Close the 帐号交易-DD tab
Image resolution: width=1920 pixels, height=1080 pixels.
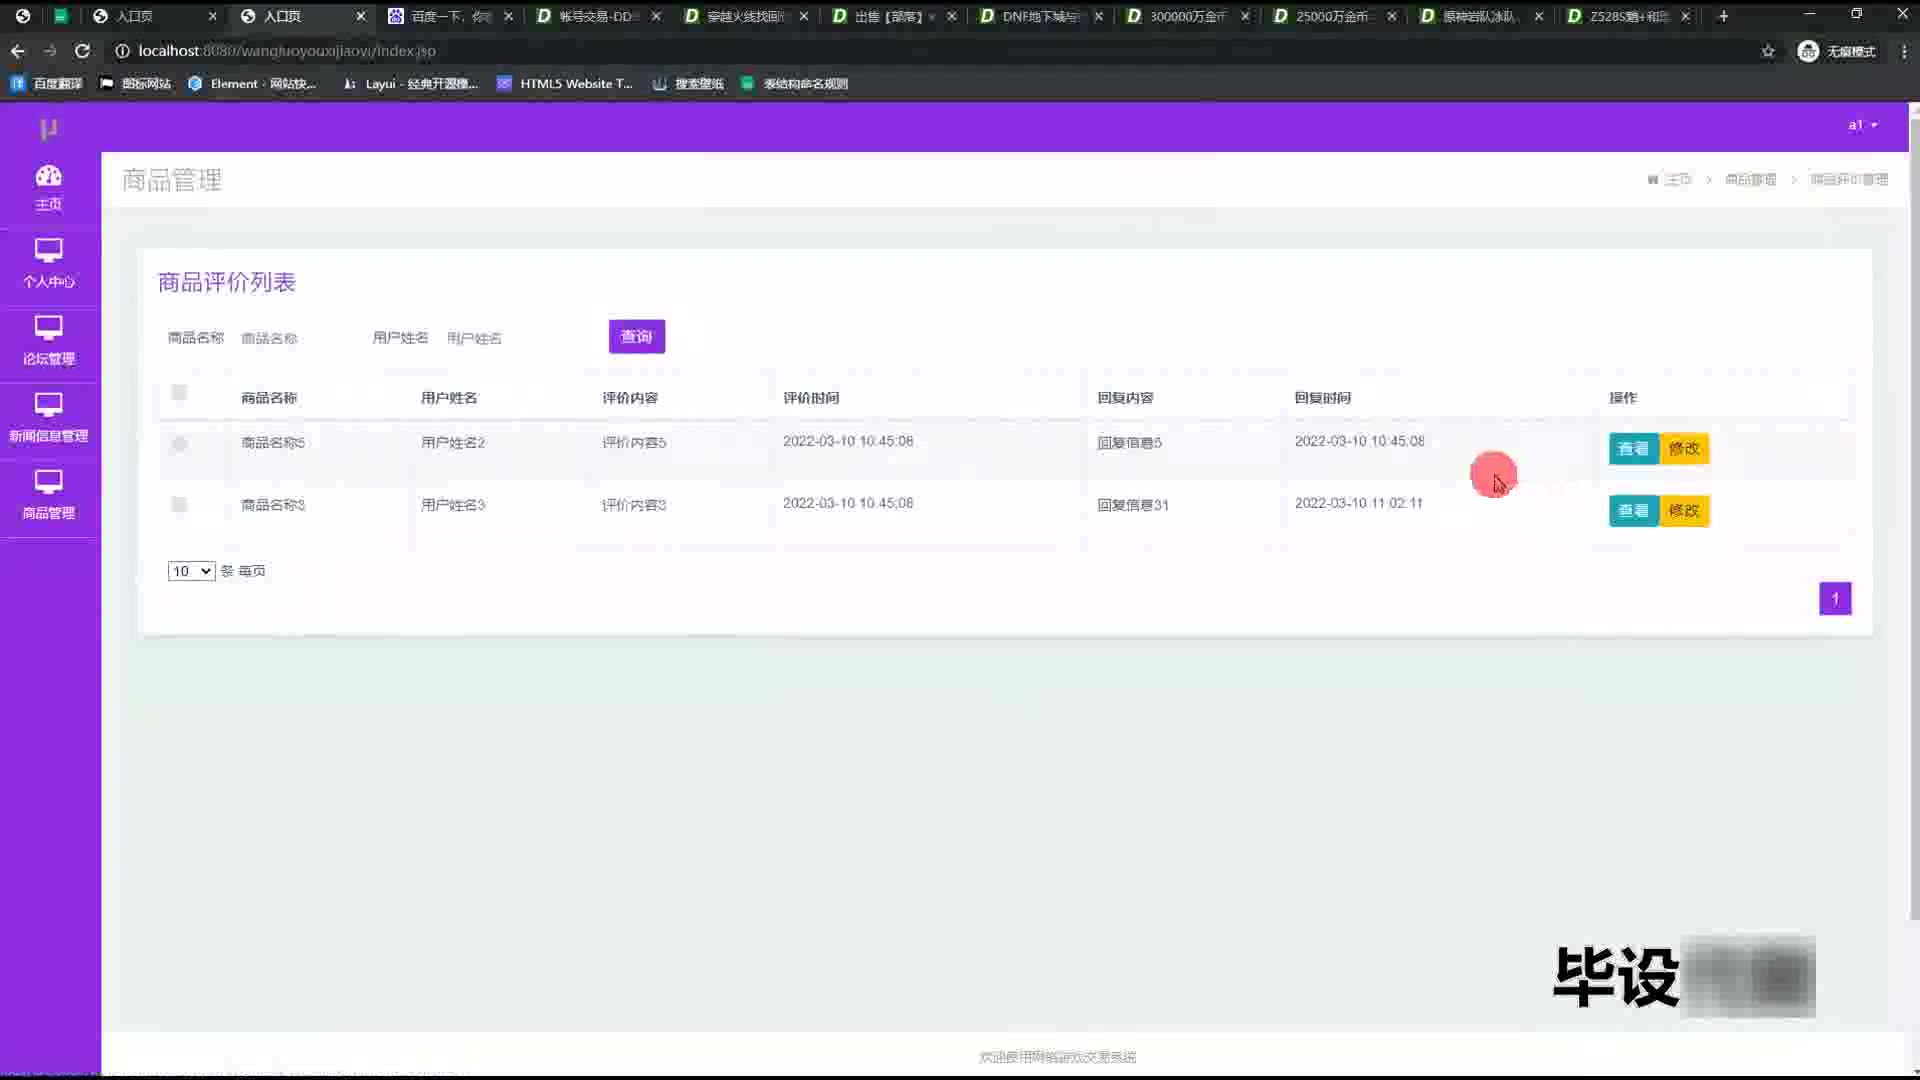[x=656, y=16]
